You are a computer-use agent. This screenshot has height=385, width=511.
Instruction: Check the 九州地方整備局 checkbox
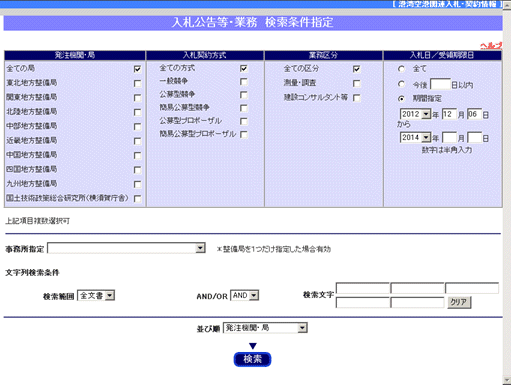(x=137, y=184)
